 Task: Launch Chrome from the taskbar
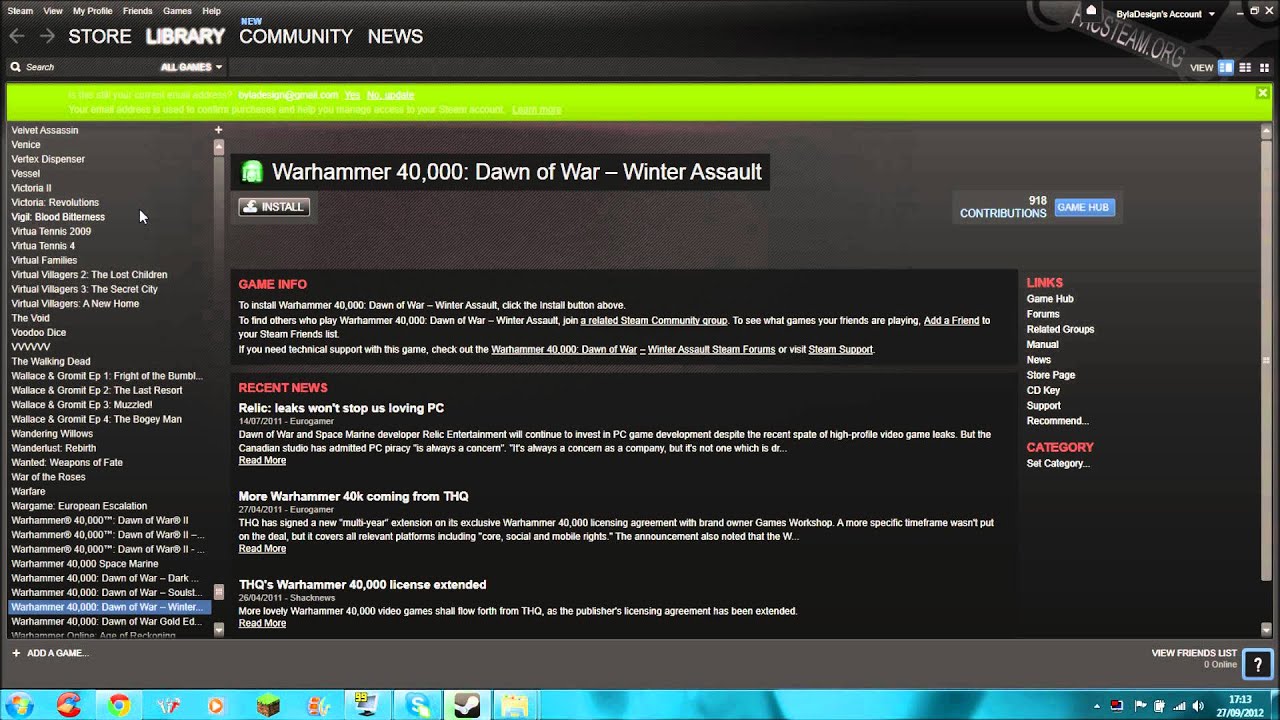[119, 706]
